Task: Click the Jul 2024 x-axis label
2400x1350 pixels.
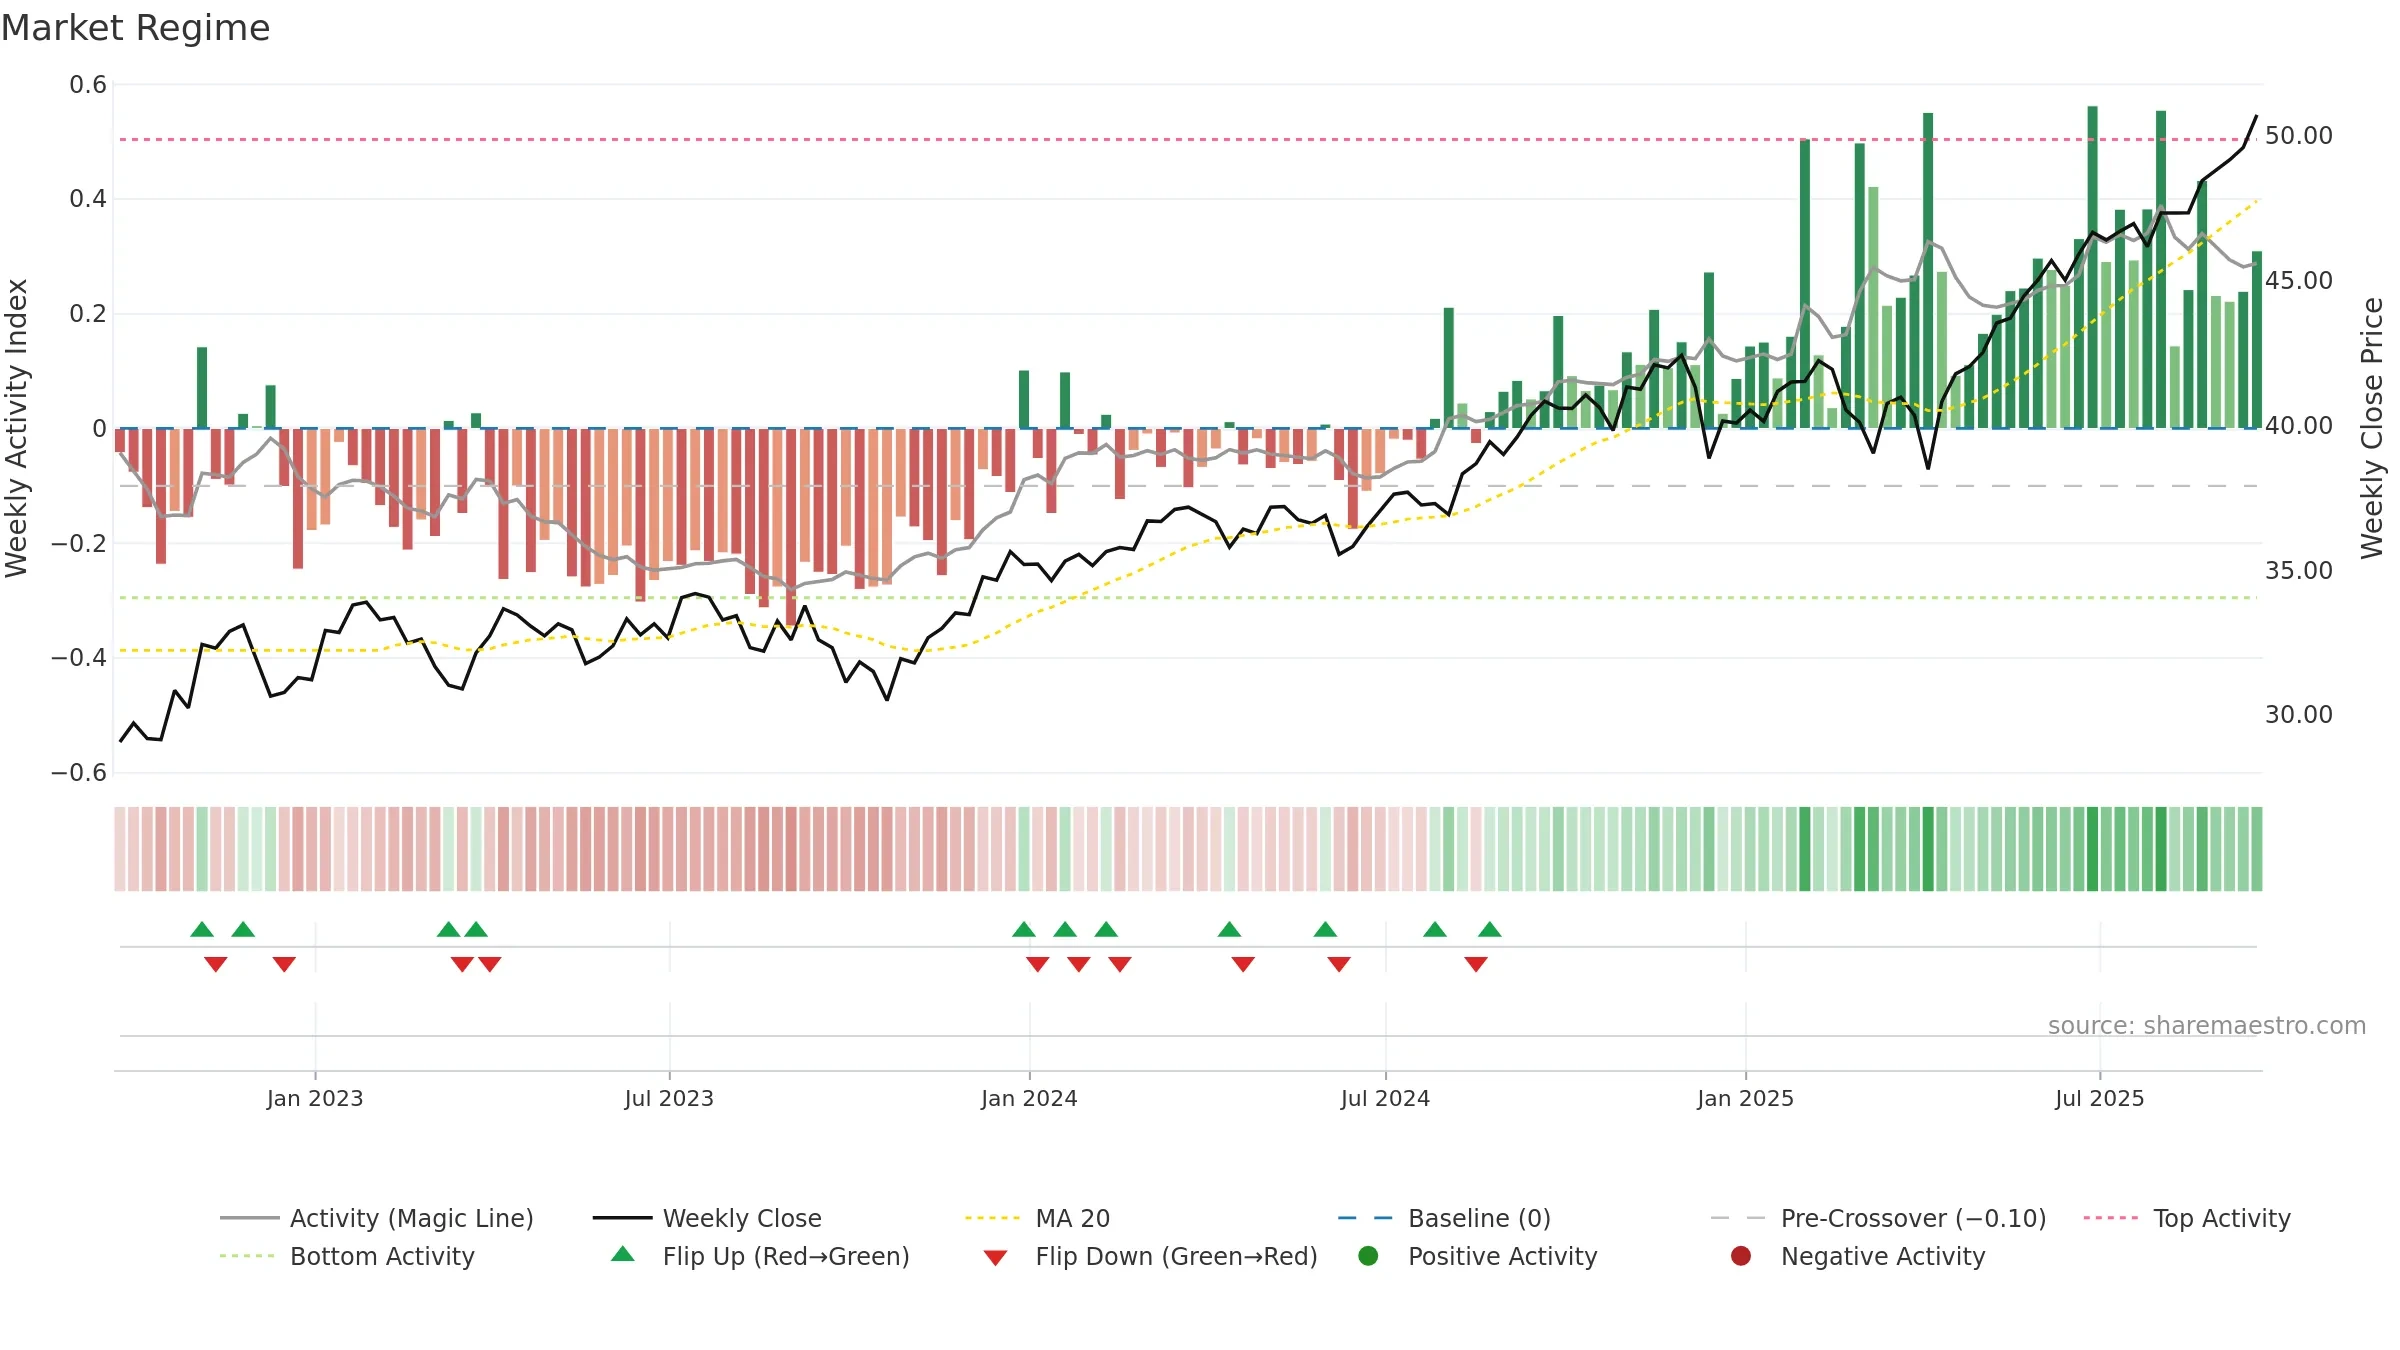Action: pos(1385,1098)
